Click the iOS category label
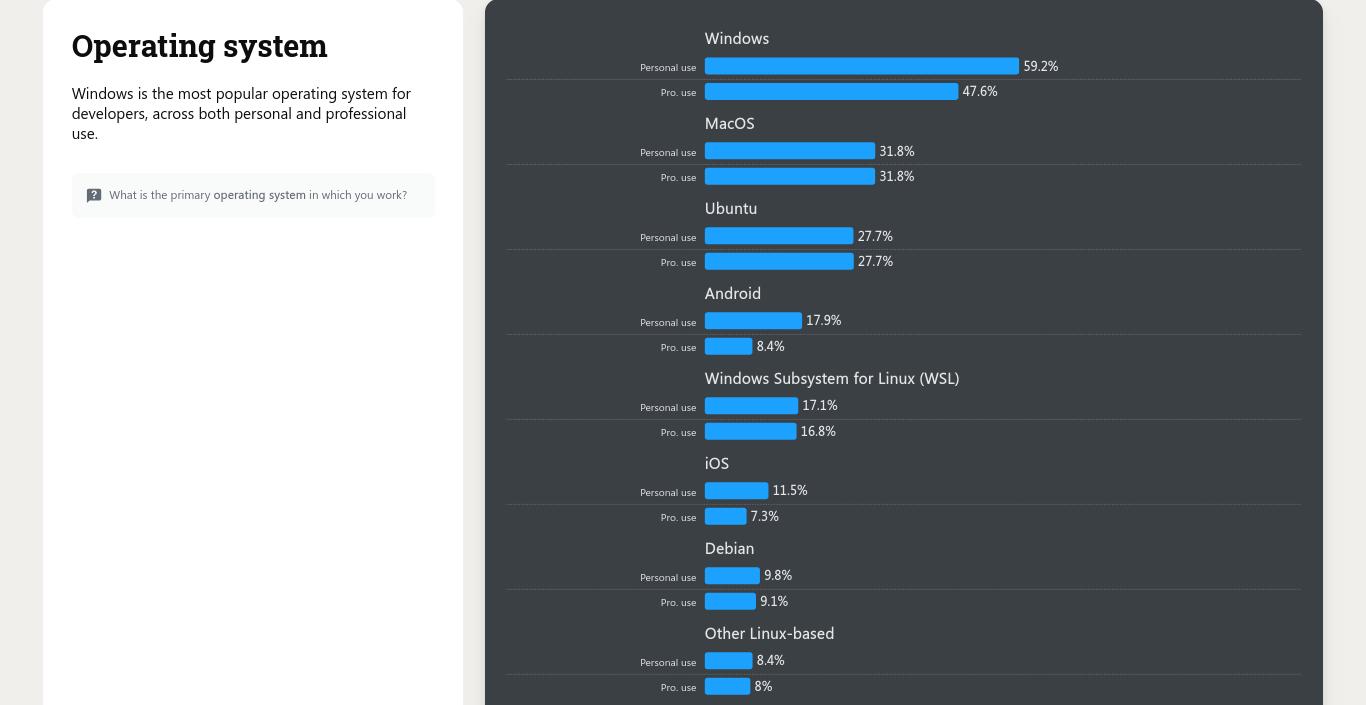 pyautogui.click(x=716, y=463)
